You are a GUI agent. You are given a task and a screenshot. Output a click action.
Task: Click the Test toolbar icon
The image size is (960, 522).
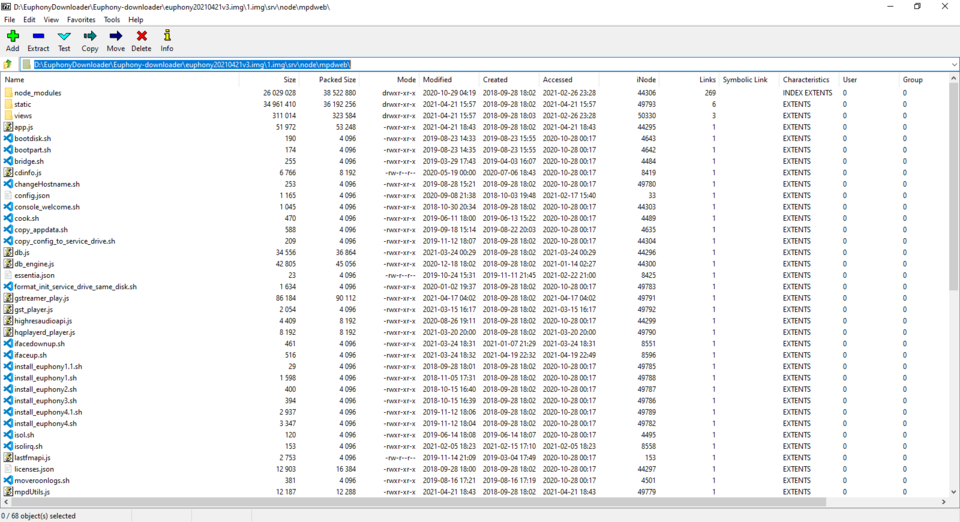pos(64,37)
